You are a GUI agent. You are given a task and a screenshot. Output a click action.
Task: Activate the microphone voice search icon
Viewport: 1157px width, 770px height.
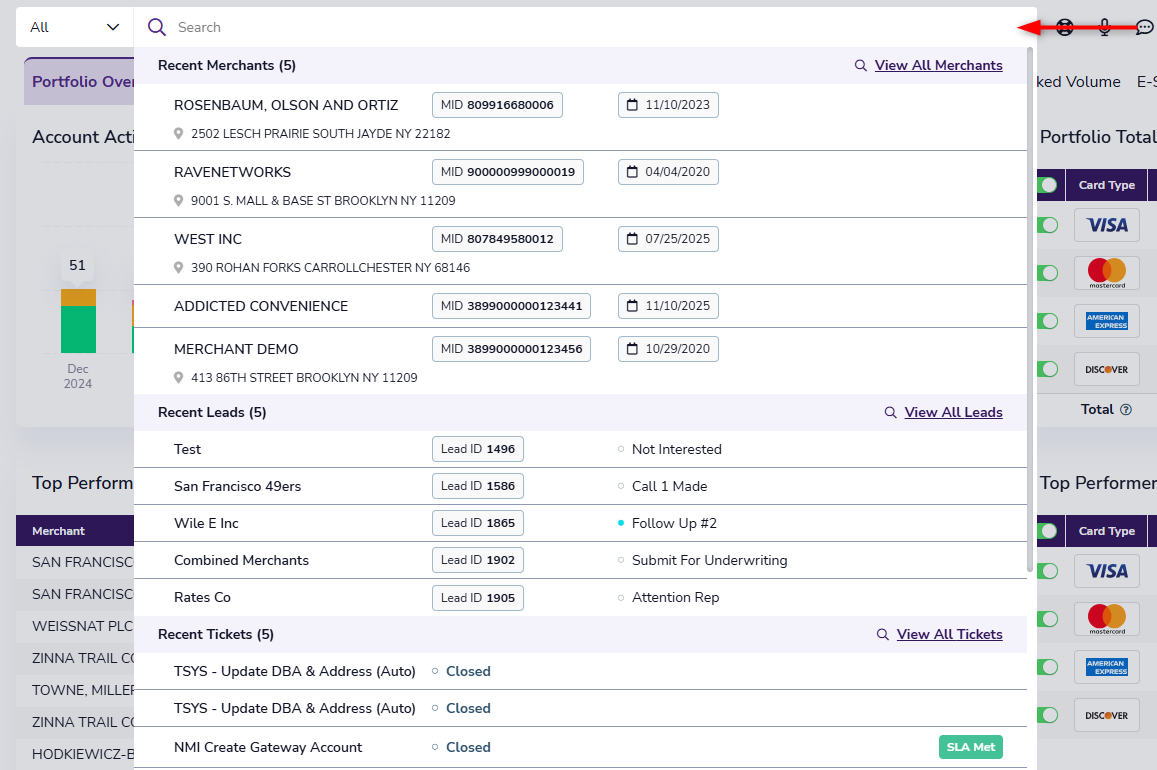click(x=1105, y=28)
